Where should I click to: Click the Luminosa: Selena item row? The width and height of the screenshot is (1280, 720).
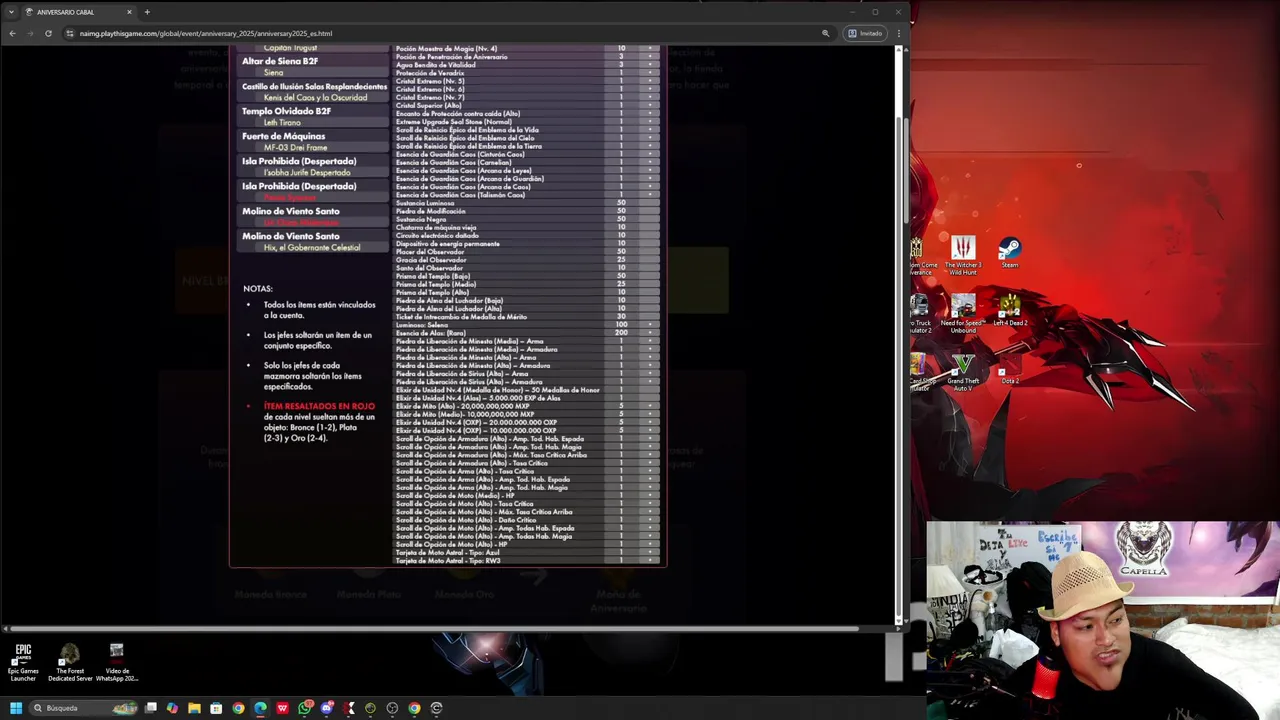[527, 325]
